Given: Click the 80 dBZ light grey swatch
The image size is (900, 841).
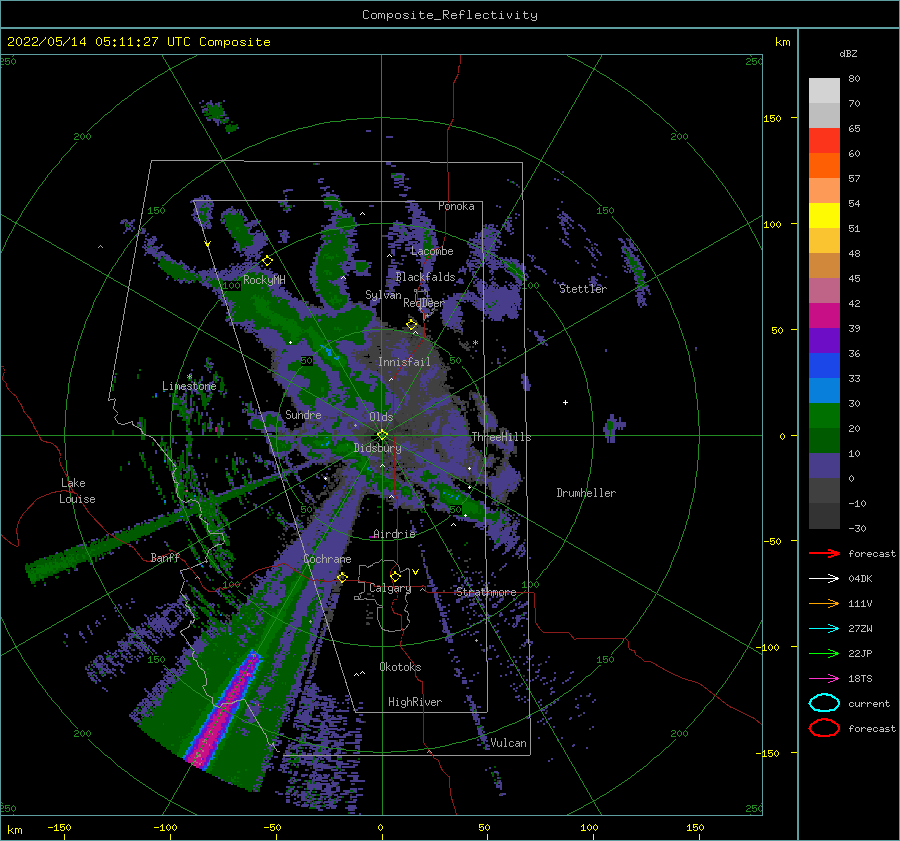Looking at the screenshot, I should tap(824, 90).
